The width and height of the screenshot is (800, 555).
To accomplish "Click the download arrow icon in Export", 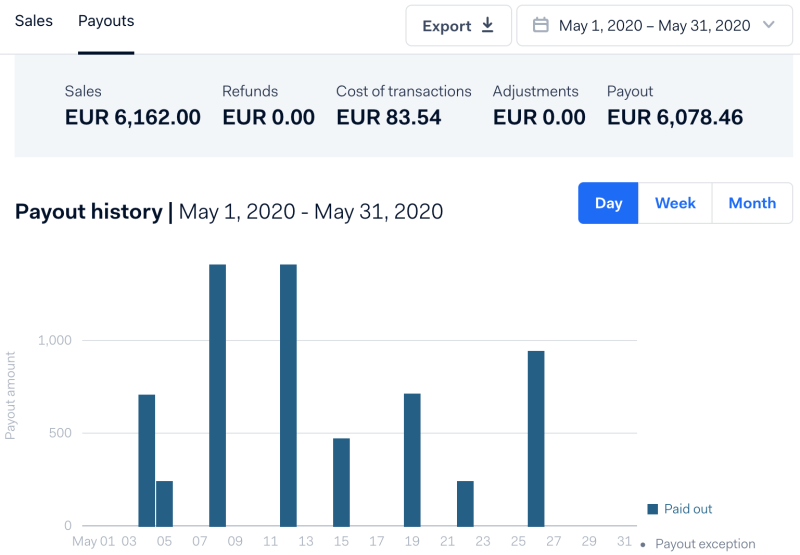I will (x=488, y=26).
